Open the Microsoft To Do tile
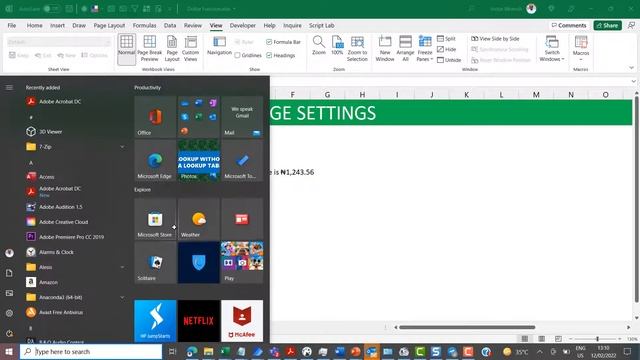 [242, 160]
